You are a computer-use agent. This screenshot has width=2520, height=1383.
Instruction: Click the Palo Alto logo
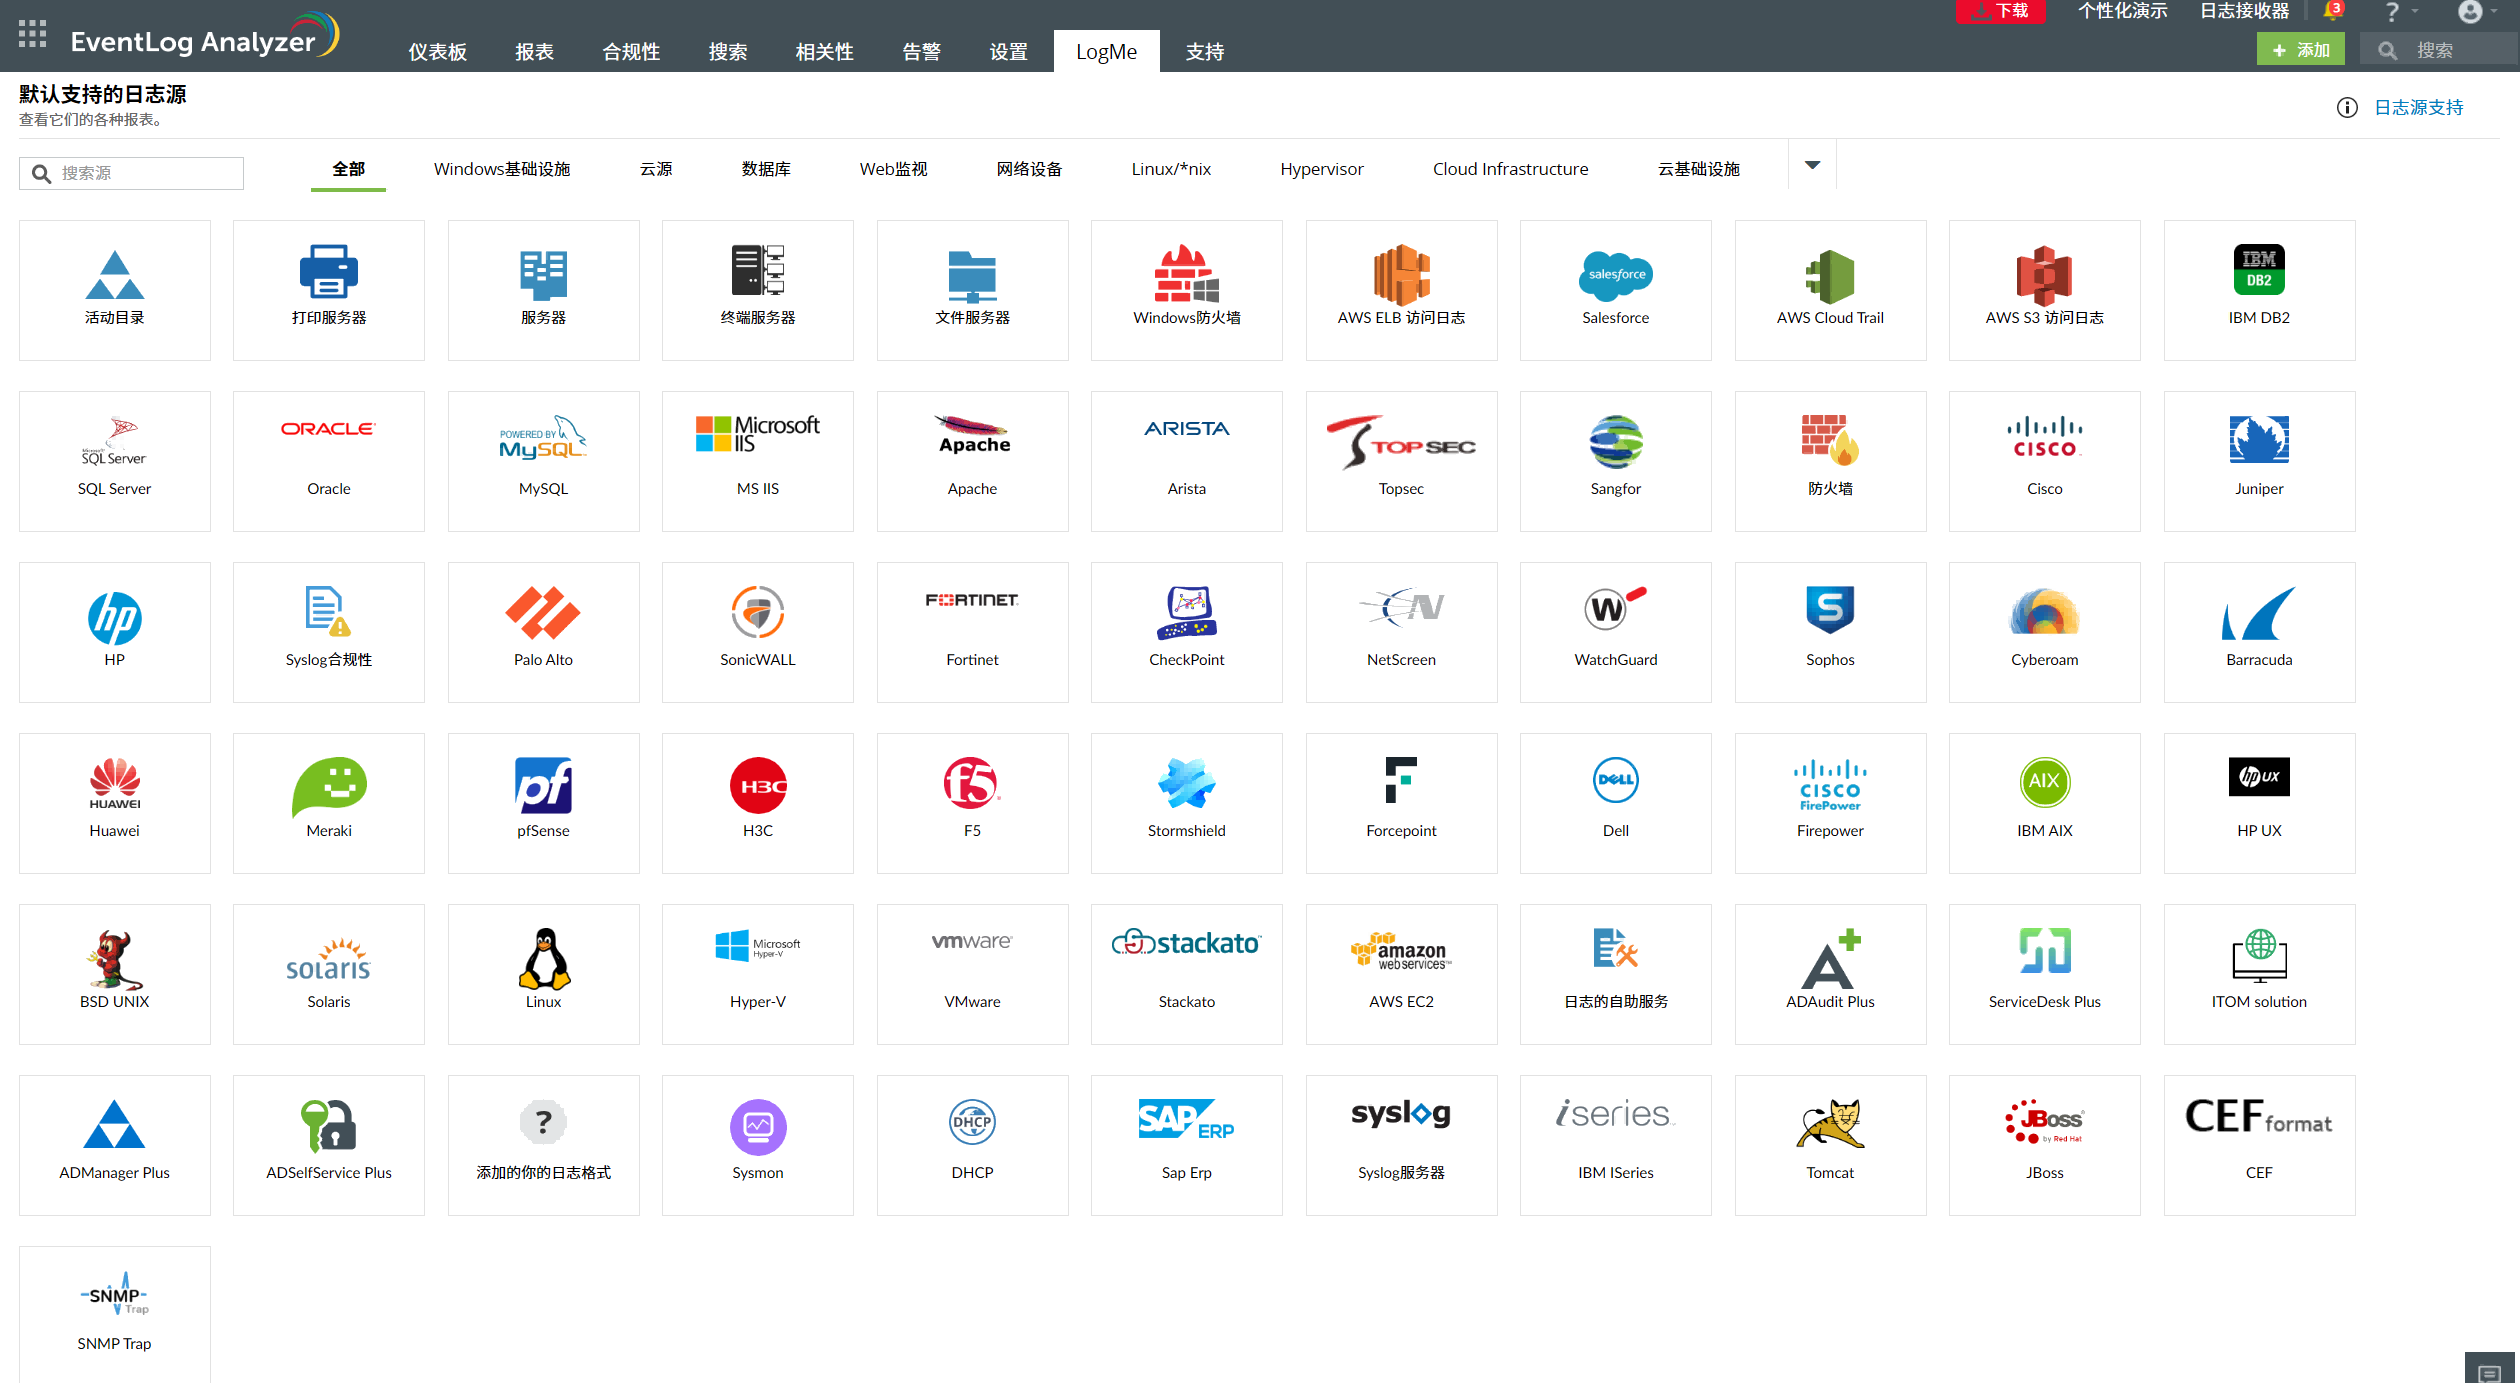click(x=543, y=612)
